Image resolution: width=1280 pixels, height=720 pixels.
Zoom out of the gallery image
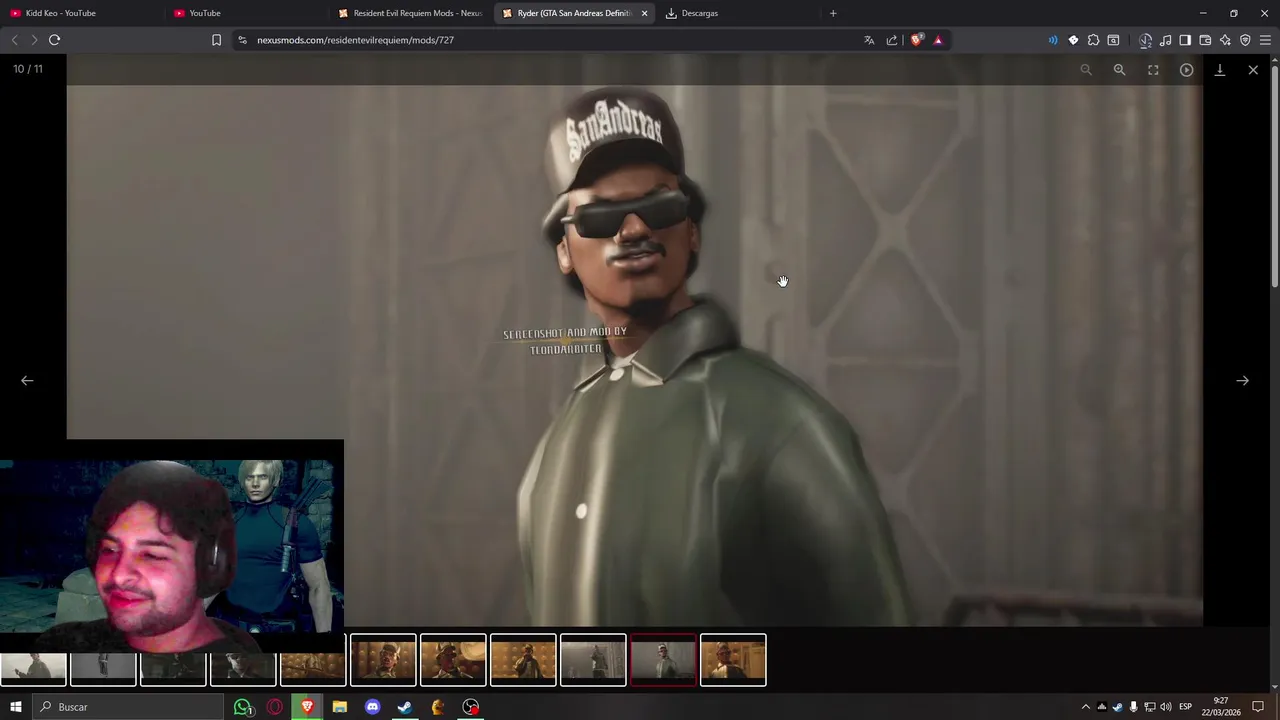(1086, 70)
